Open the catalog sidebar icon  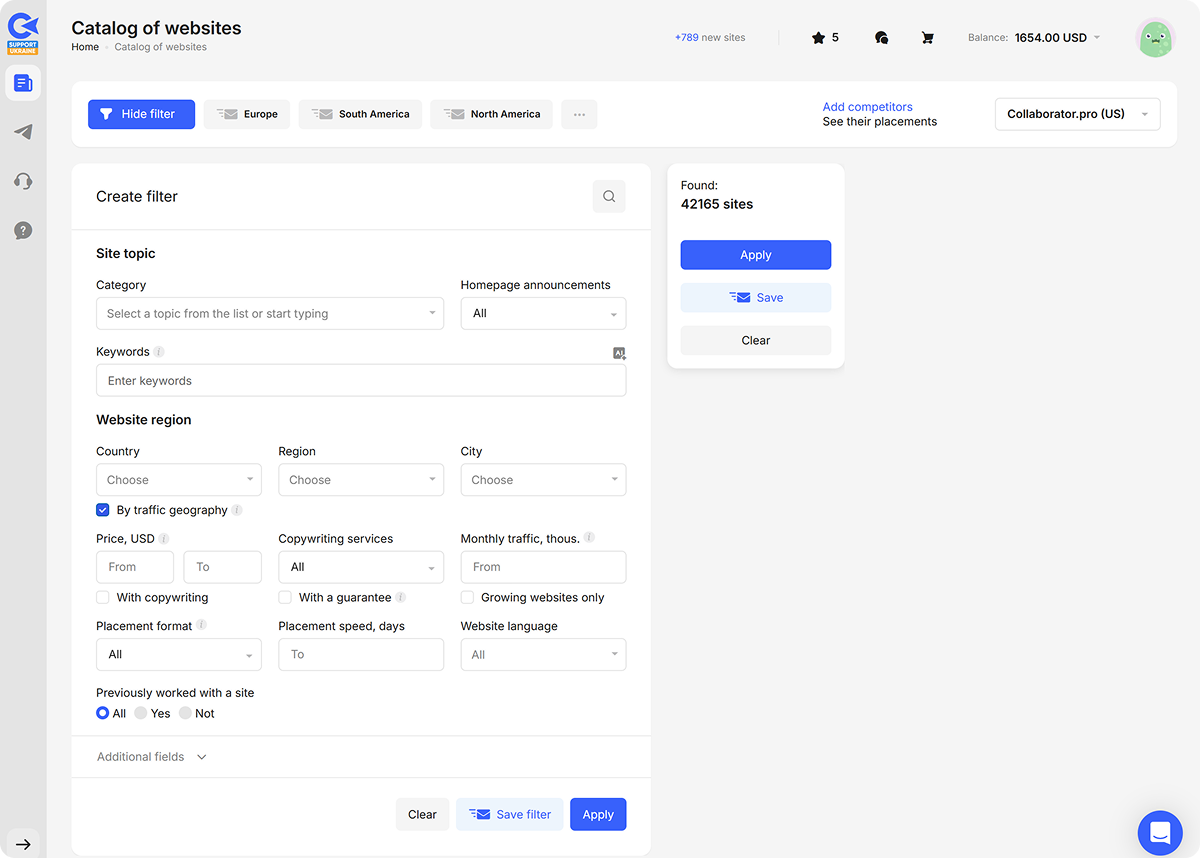[23, 83]
